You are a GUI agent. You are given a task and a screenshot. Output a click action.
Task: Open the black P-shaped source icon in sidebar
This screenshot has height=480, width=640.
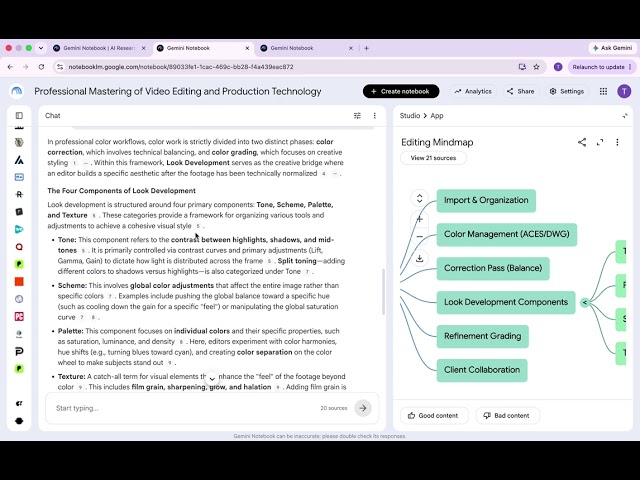pyautogui.click(x=19, y=351)
